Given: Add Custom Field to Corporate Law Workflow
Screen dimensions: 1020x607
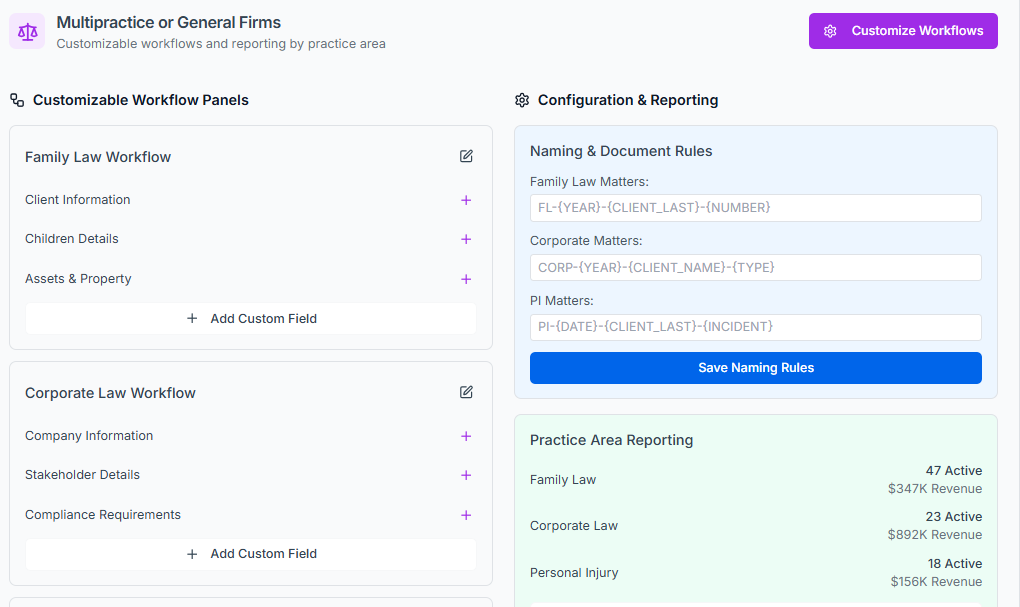Looking at the screenshot, I should tap(251, 554).
